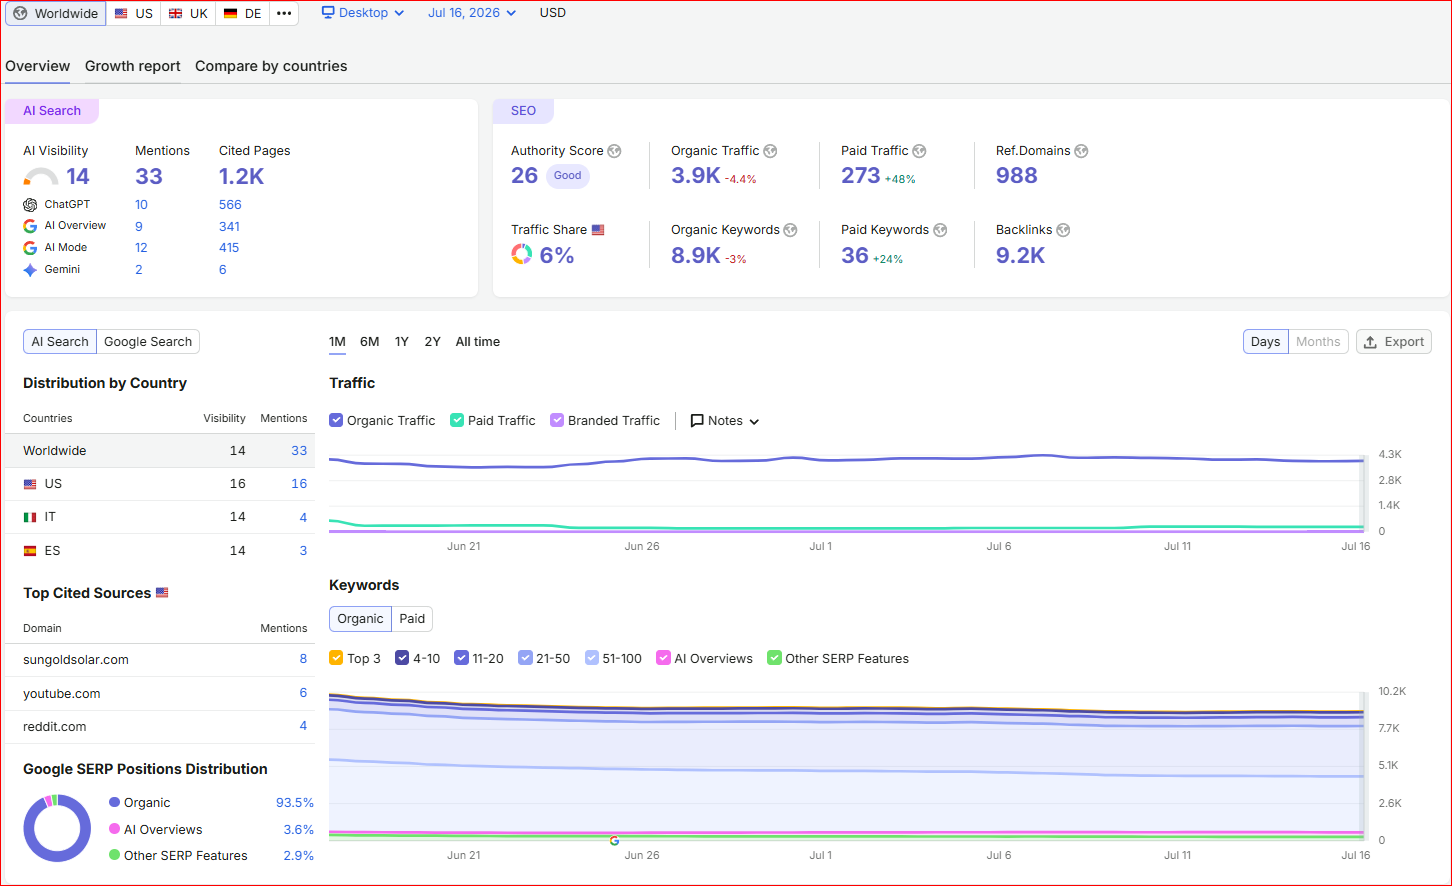1452x886 pixels.
Task: Click the Notes comment icon
Action: tap(697, 421)
